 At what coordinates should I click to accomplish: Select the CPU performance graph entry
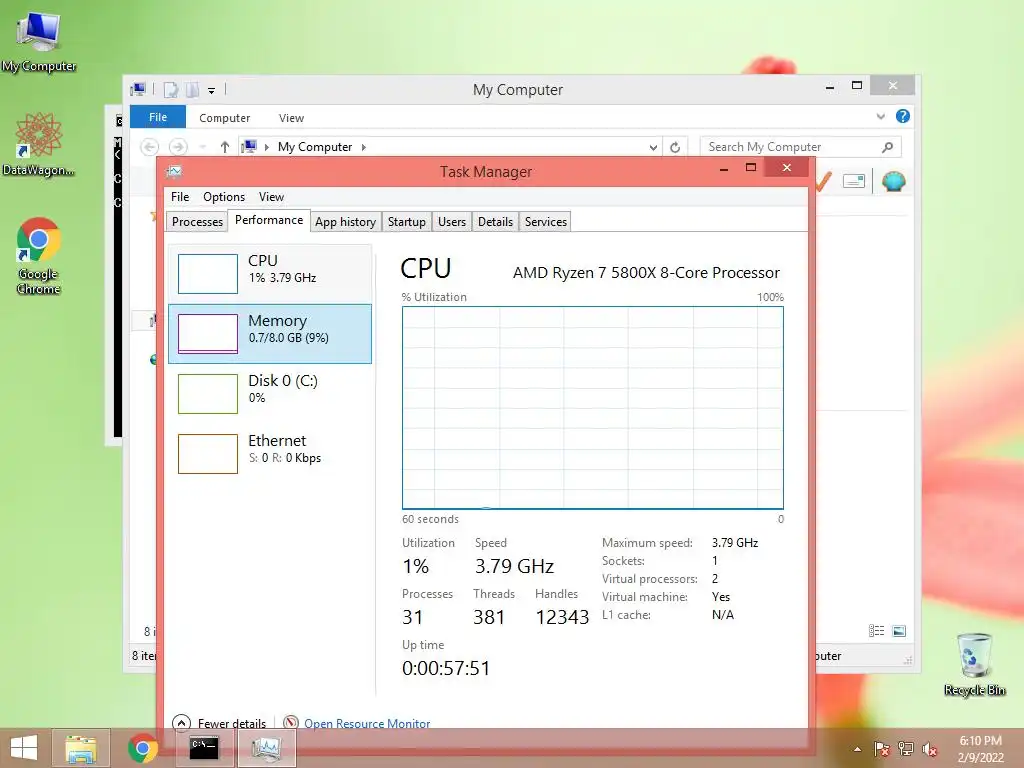(270, 273)
